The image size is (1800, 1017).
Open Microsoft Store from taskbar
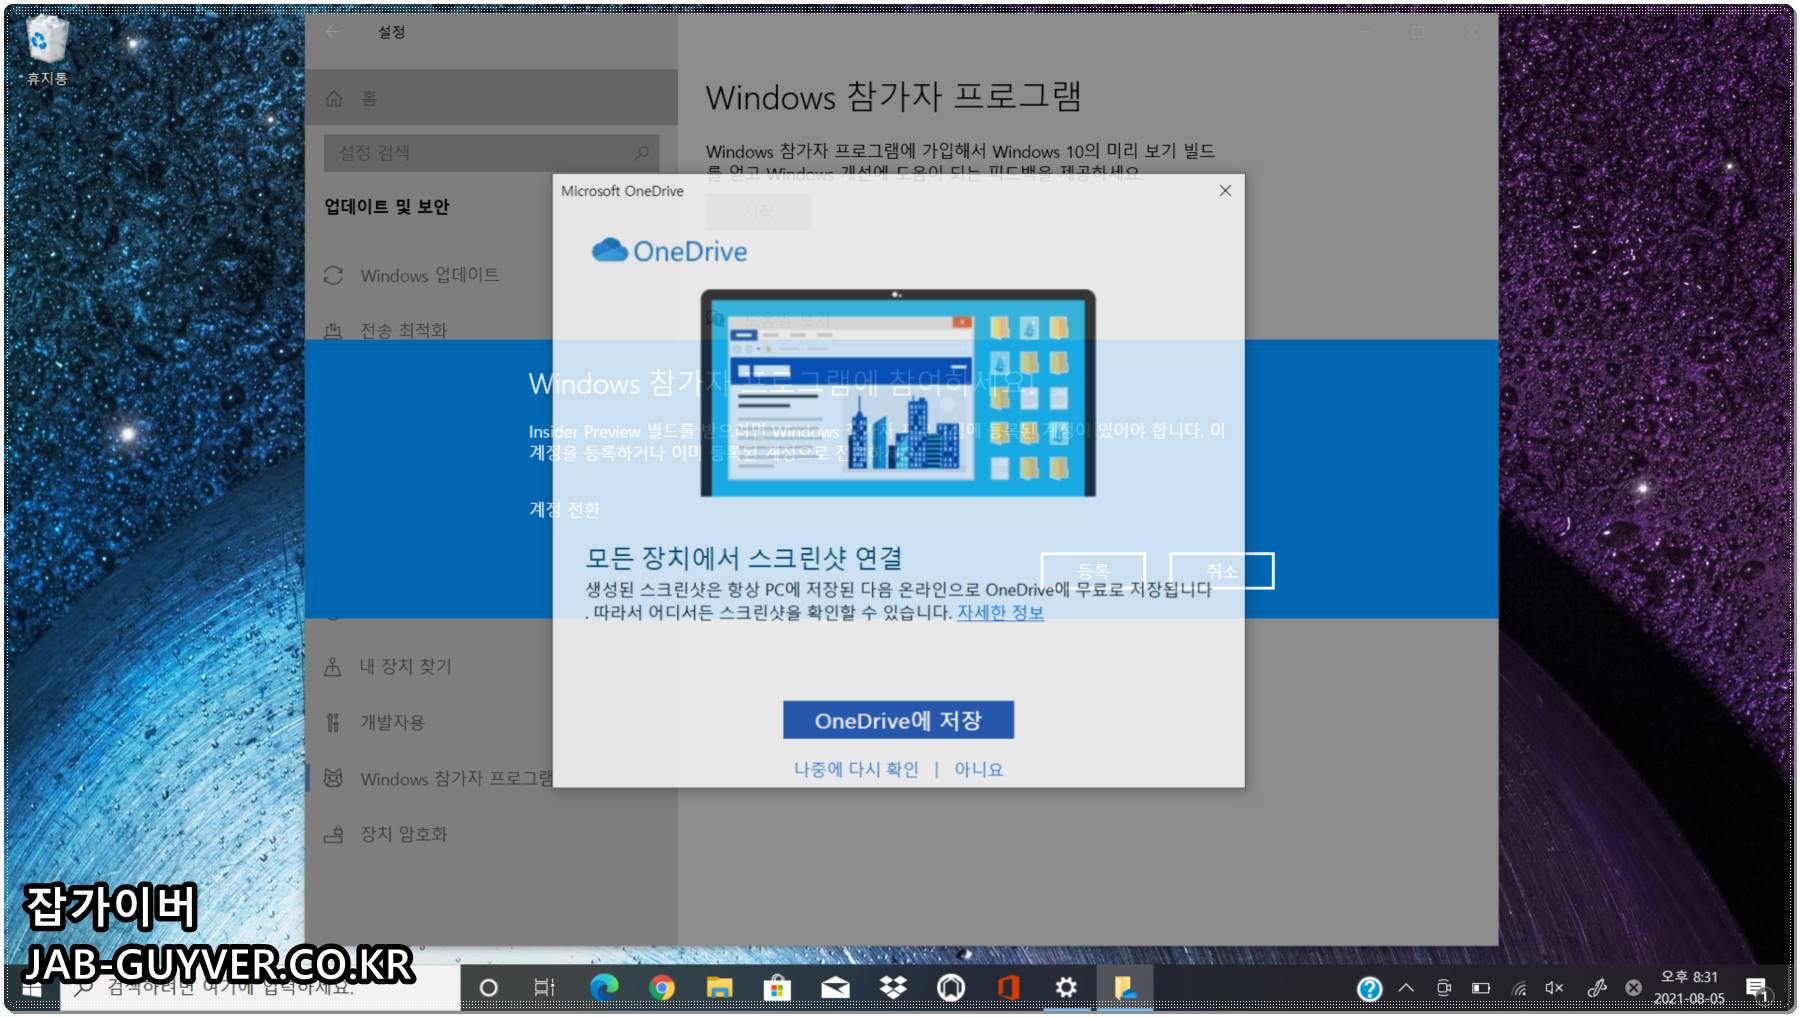pyautogui.click(x=777, y=988)
